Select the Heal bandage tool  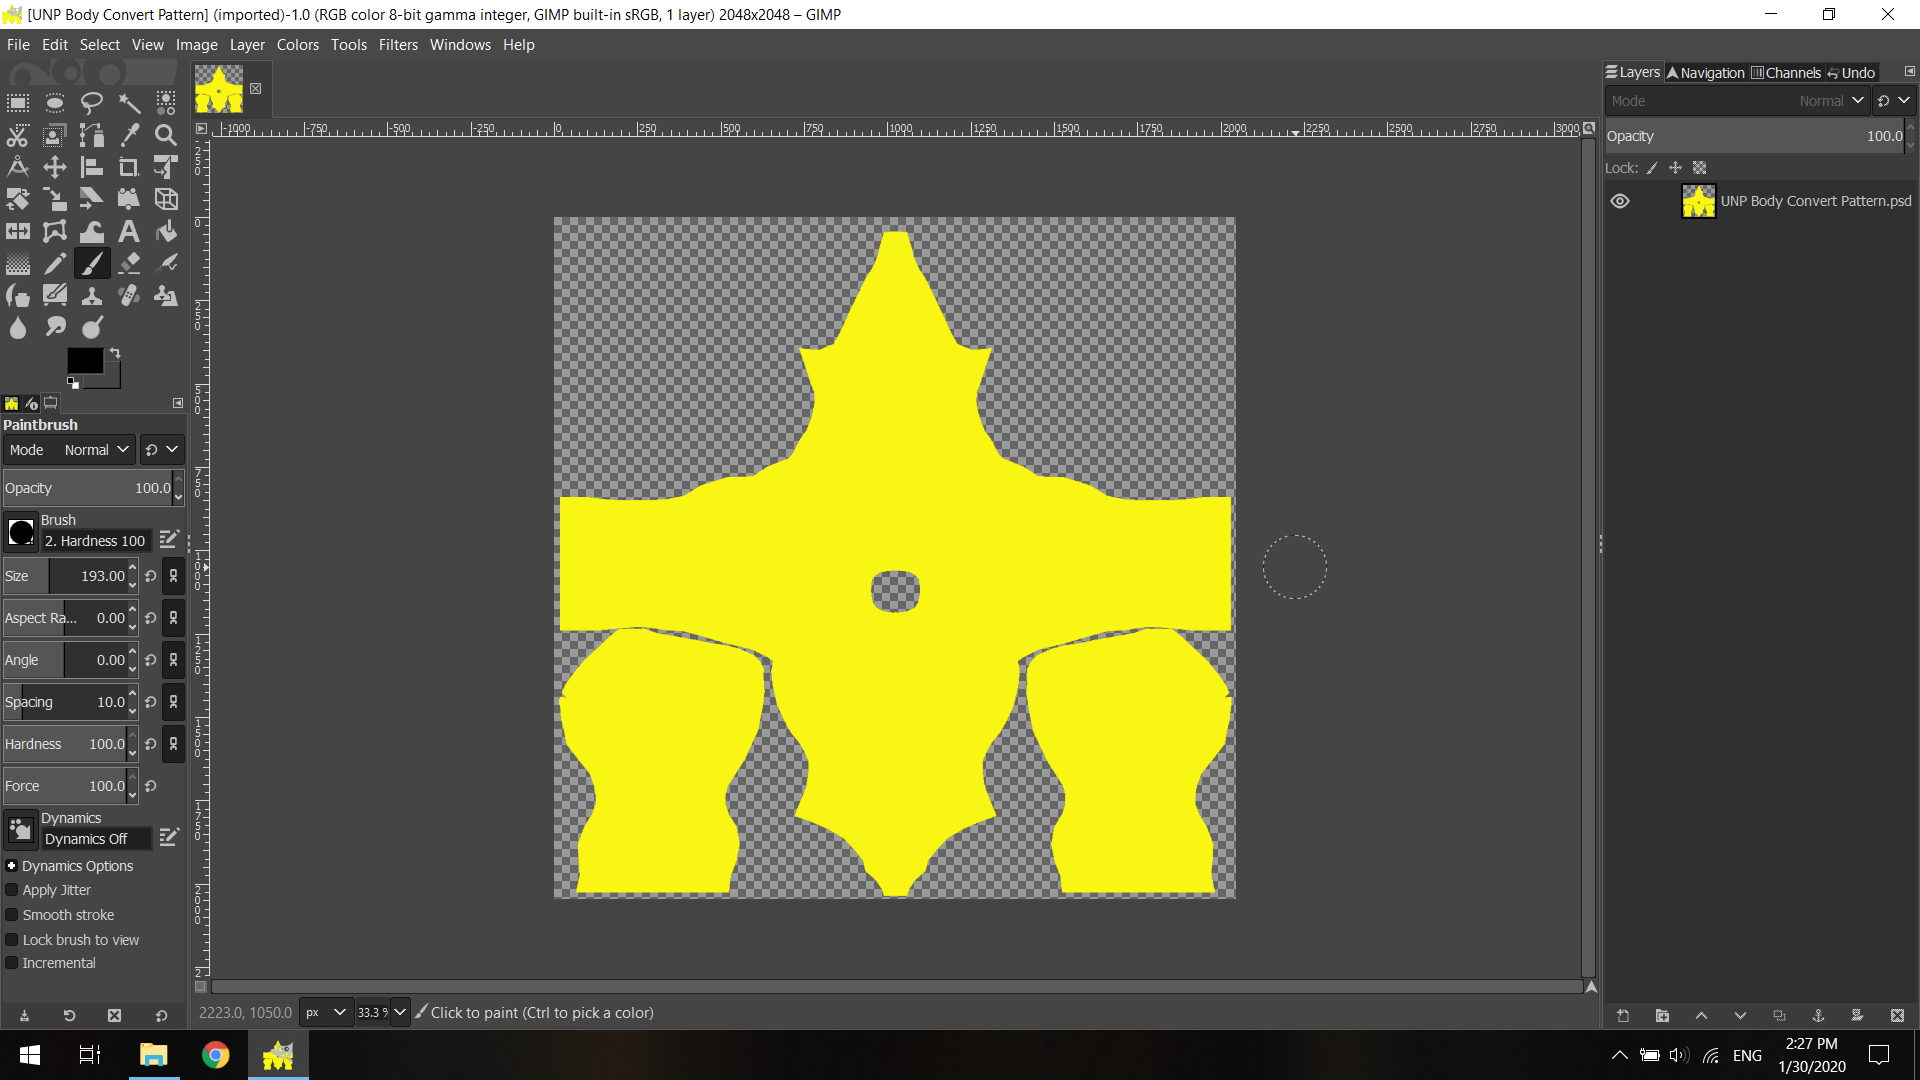click(x=129, y=295)
